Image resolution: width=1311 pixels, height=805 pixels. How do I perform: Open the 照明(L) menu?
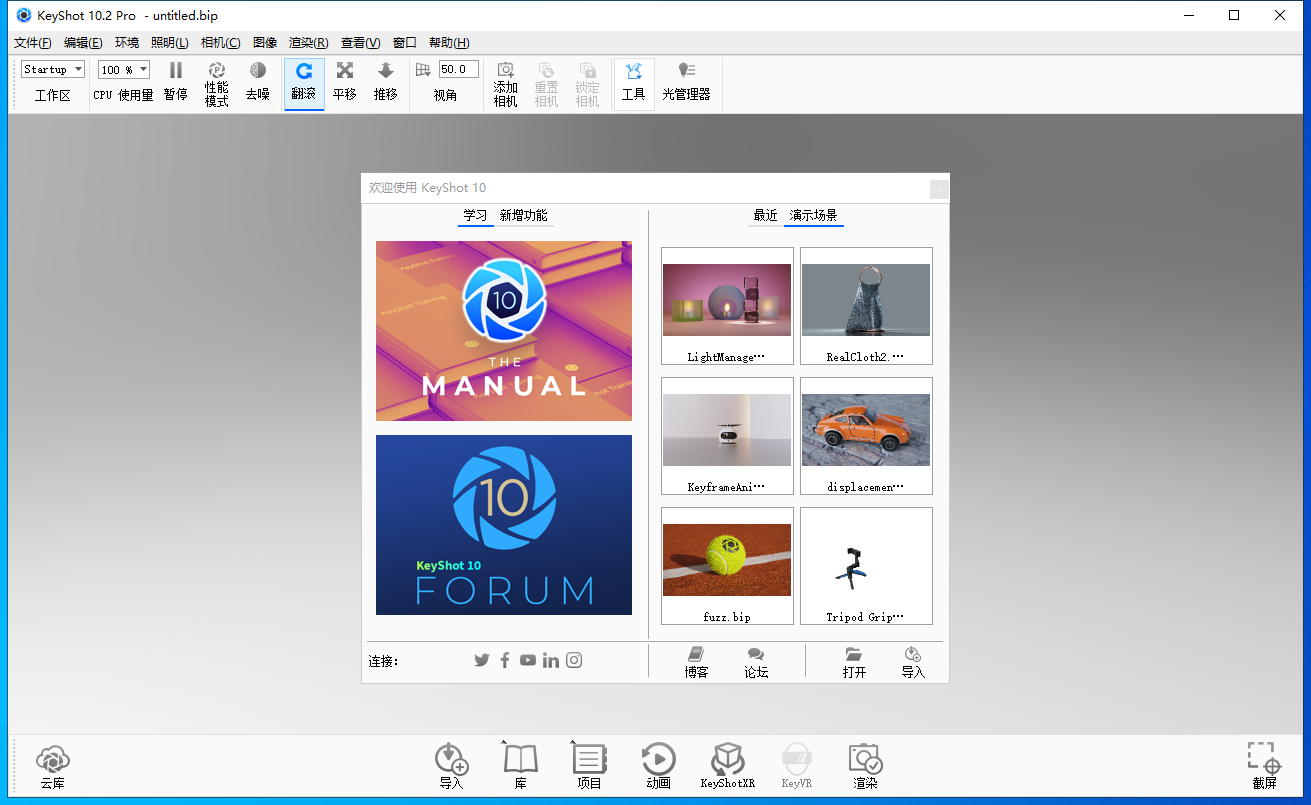pyautogui.click(x=170, y=43)
